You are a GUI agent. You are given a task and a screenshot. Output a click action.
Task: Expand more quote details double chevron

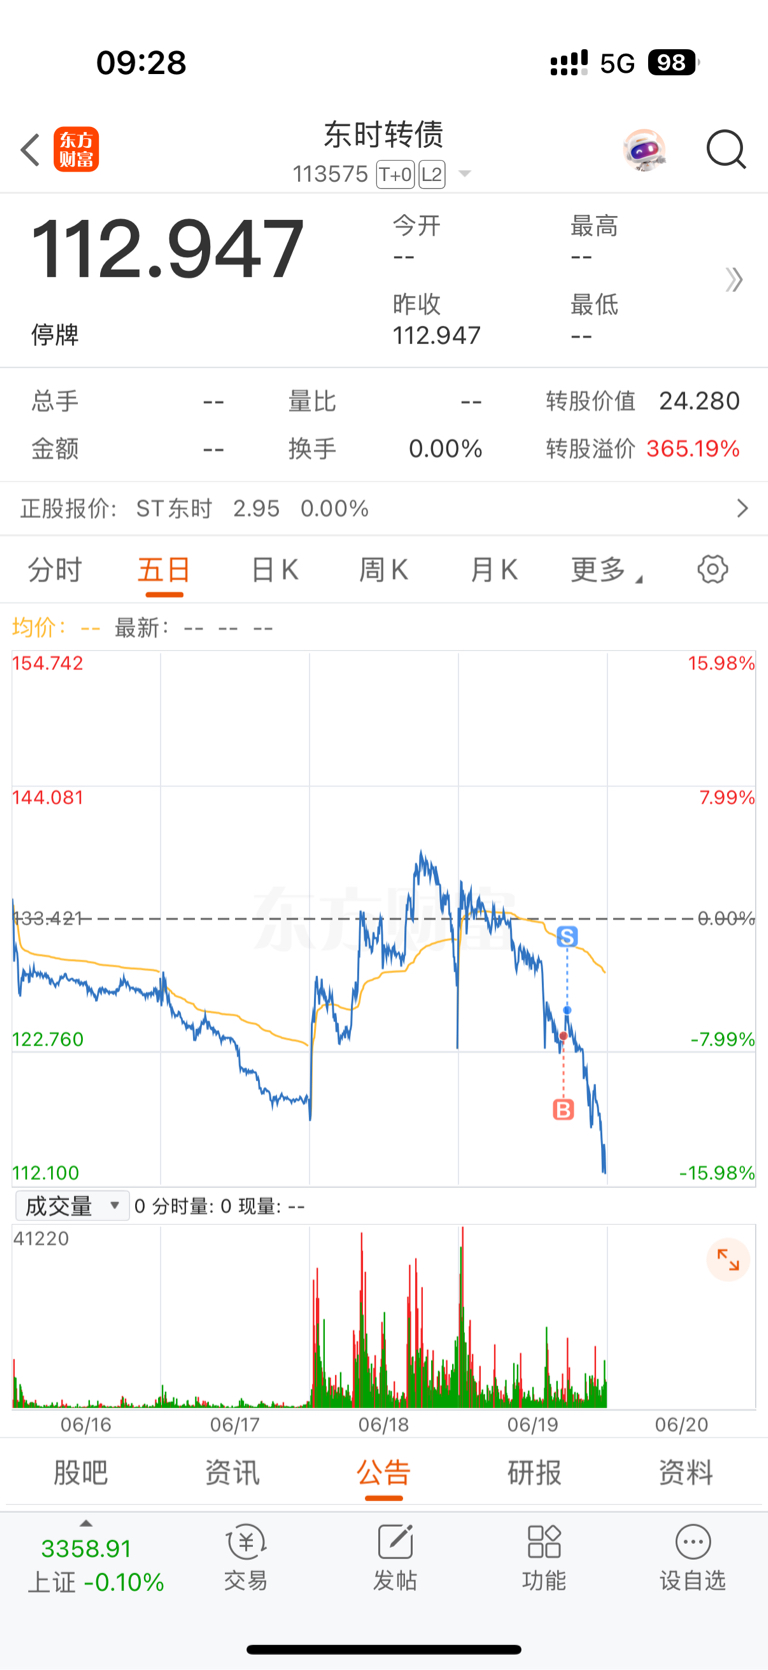[734, 280]
